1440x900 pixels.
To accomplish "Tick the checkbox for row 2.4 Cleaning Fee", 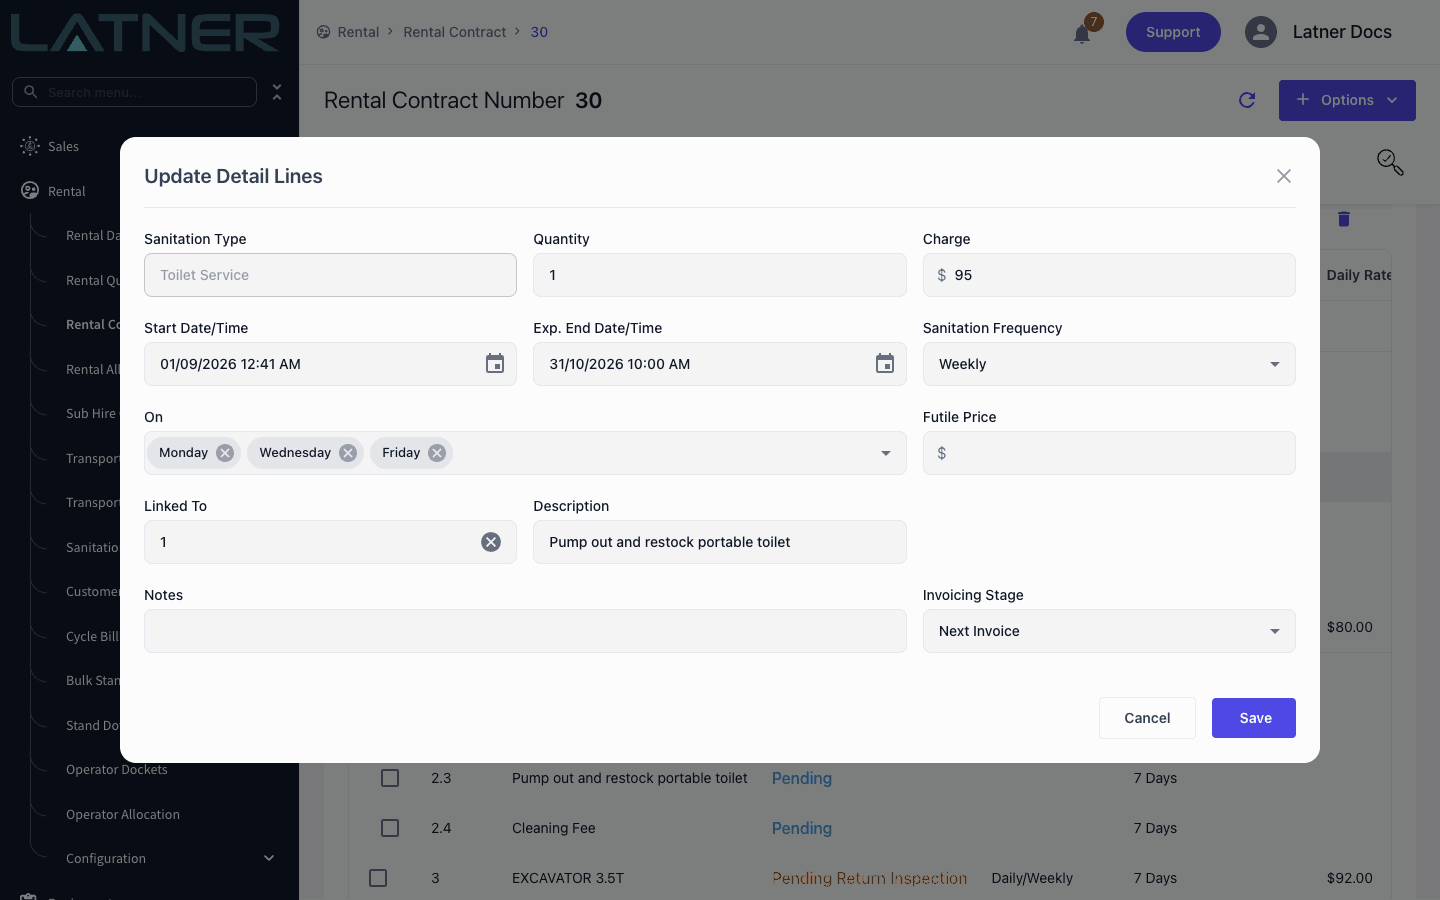I will (x=390, y=828).
